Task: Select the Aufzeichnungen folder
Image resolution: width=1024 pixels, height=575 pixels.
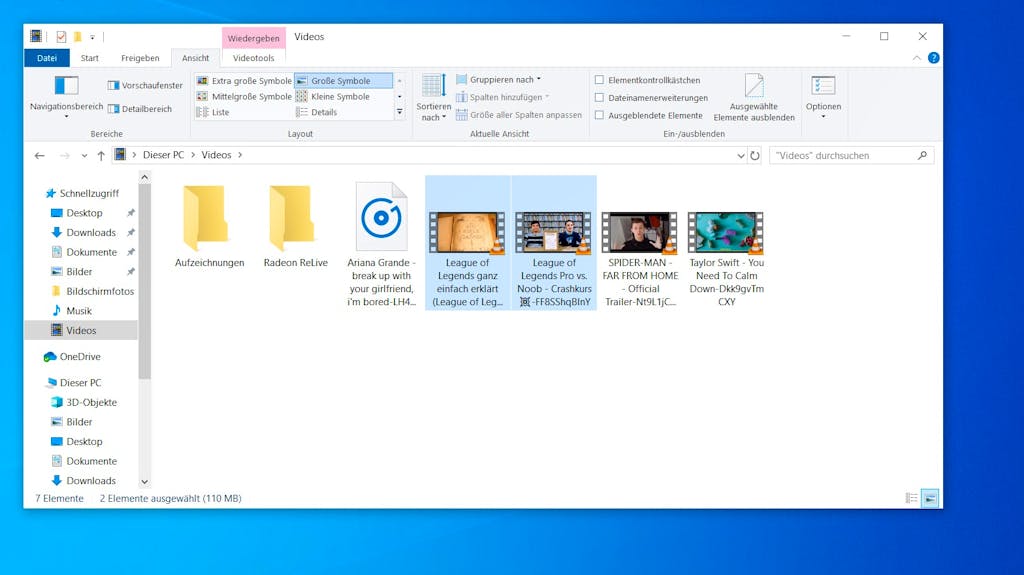Action: point(209,224)
